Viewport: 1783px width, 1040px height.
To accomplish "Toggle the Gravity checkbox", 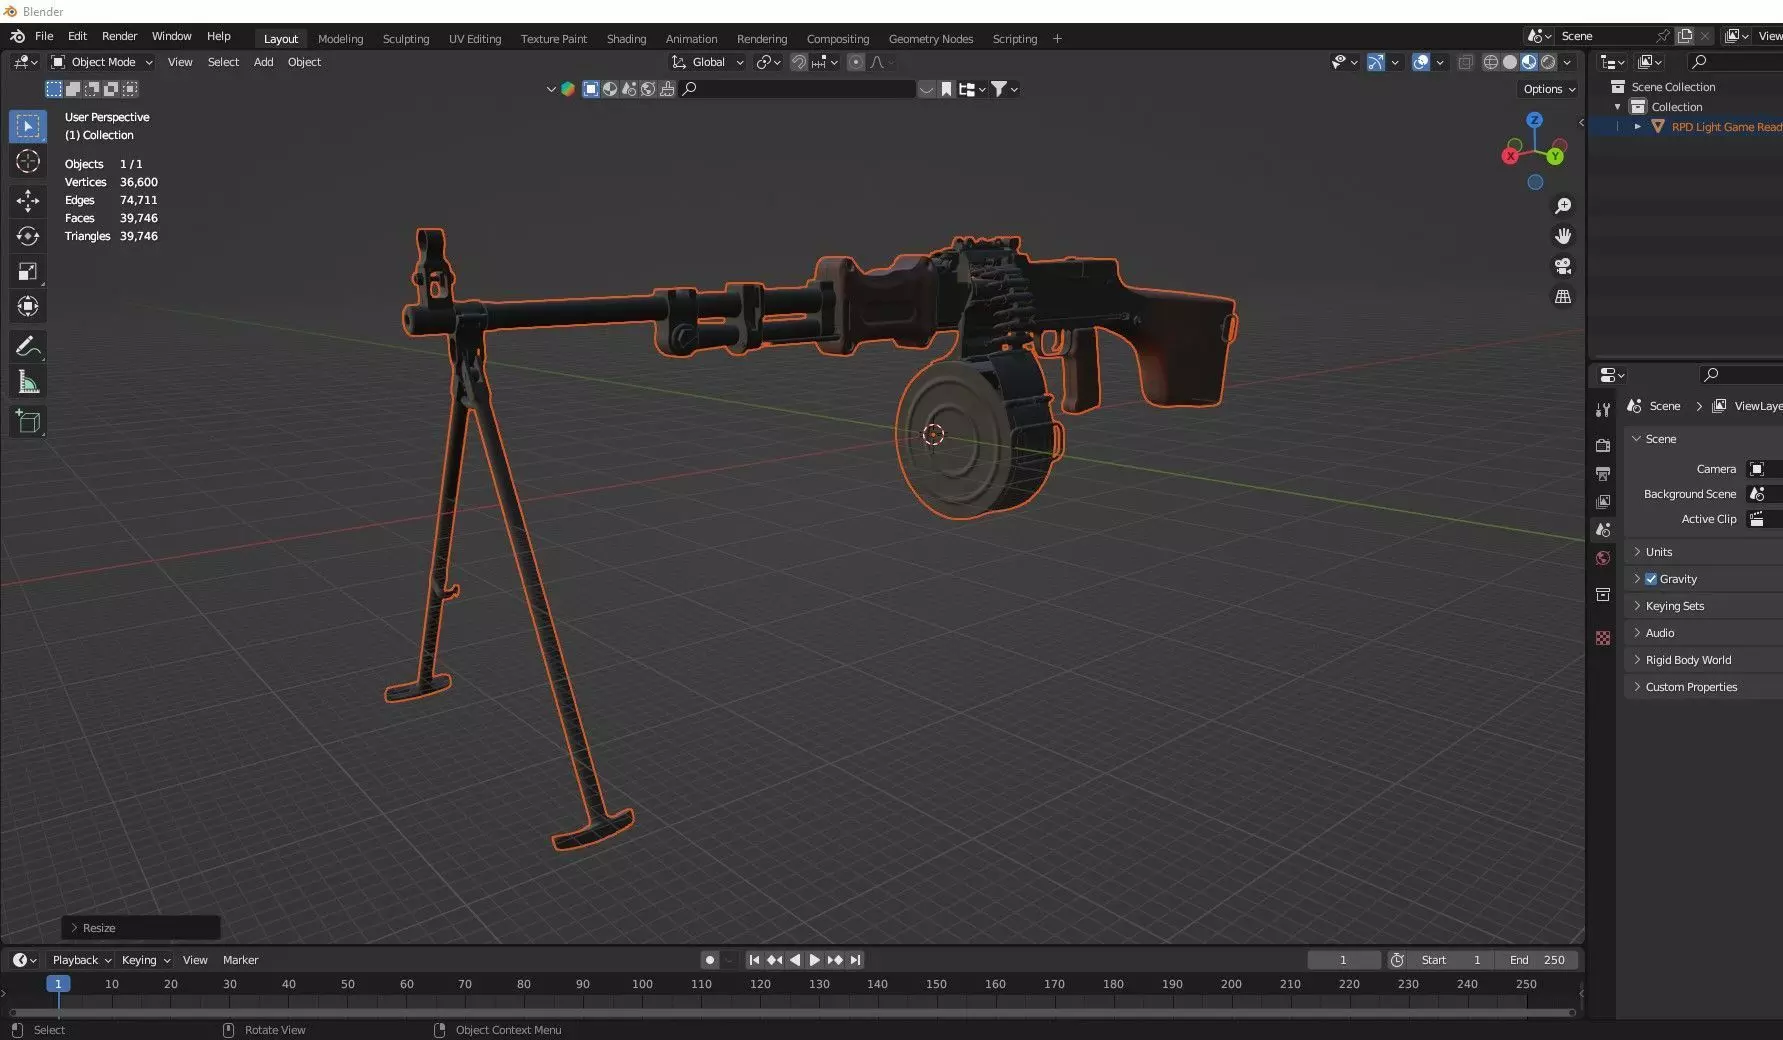I will pyautogui.click(x=1651, y=579).
